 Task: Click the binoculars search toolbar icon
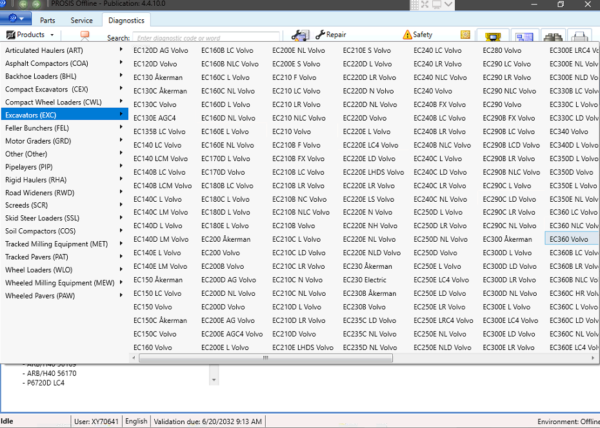[553, 36]
